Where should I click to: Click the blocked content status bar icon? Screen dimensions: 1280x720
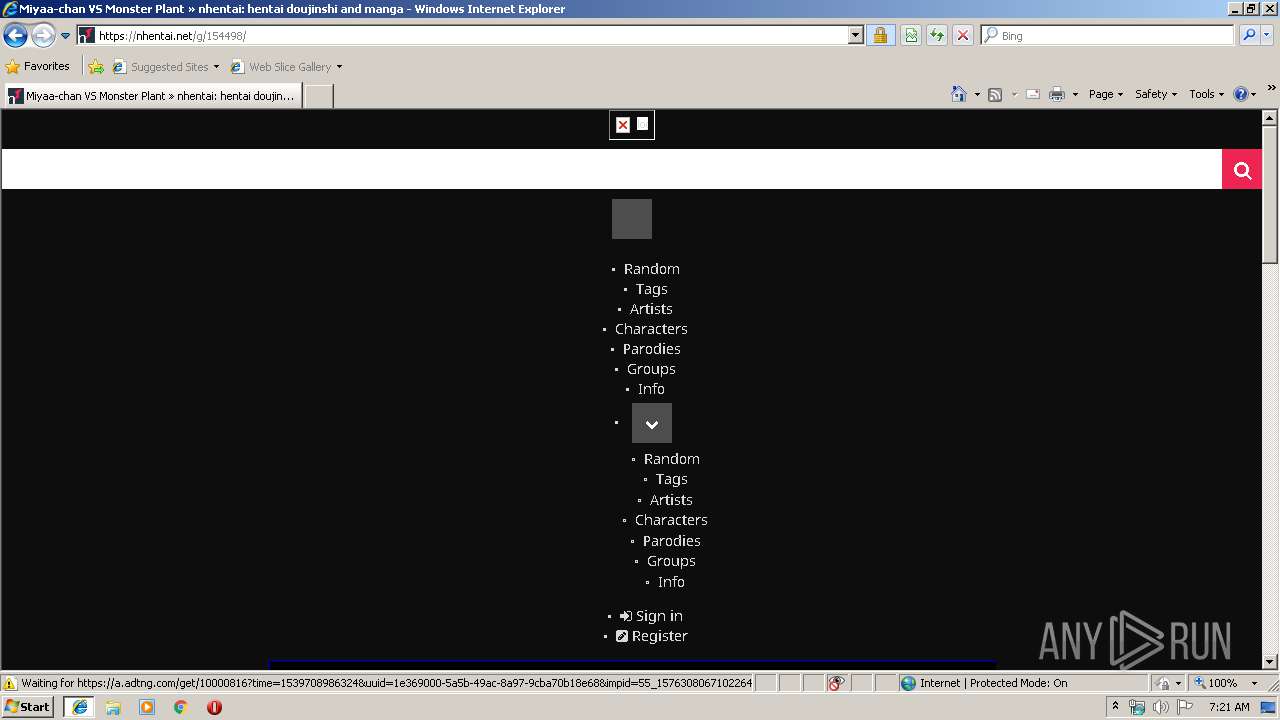836,683
